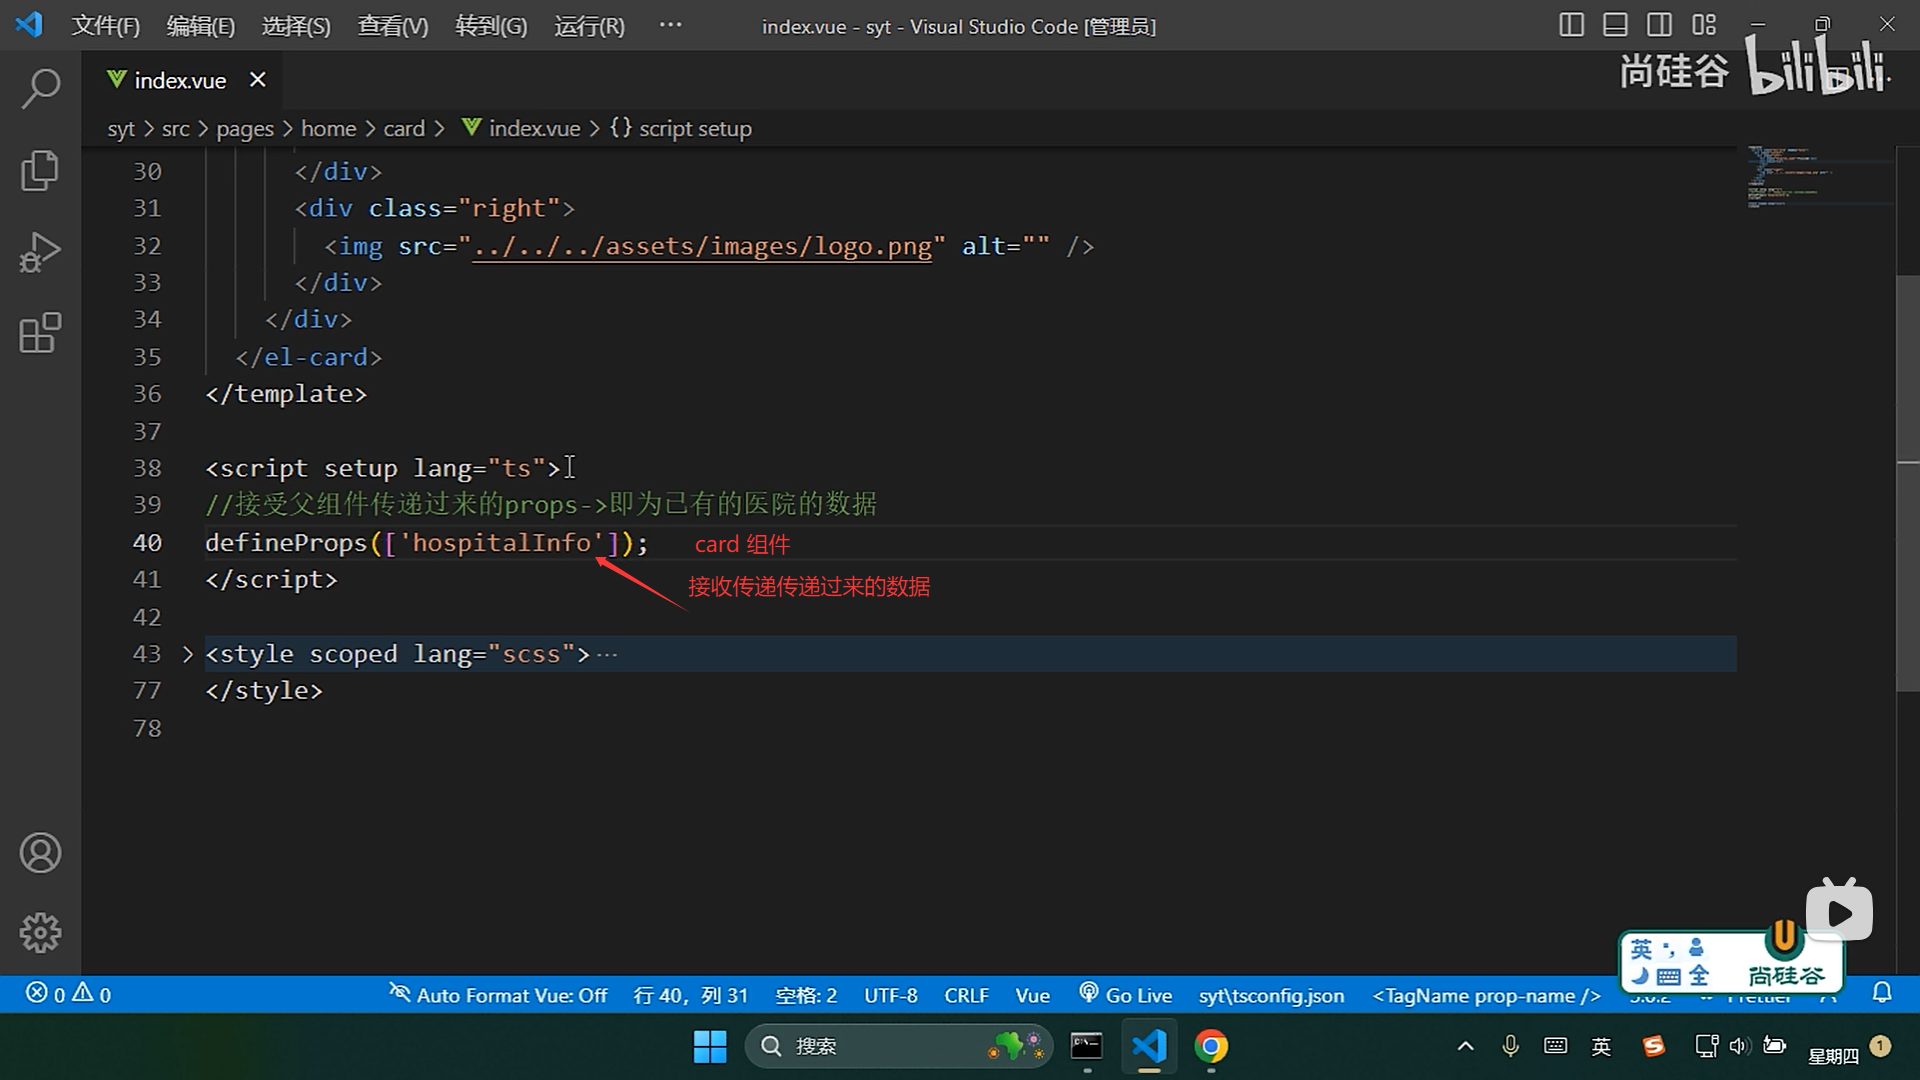Open the Extensions view

click(x=40, y=333)
